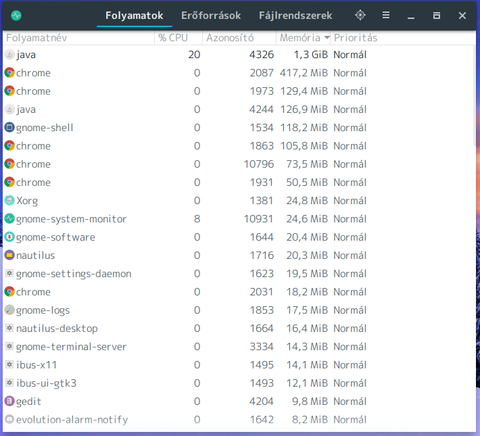The image size is (480, 436).
Task: Select the gnome-shell process name
Action: [45, 128]
